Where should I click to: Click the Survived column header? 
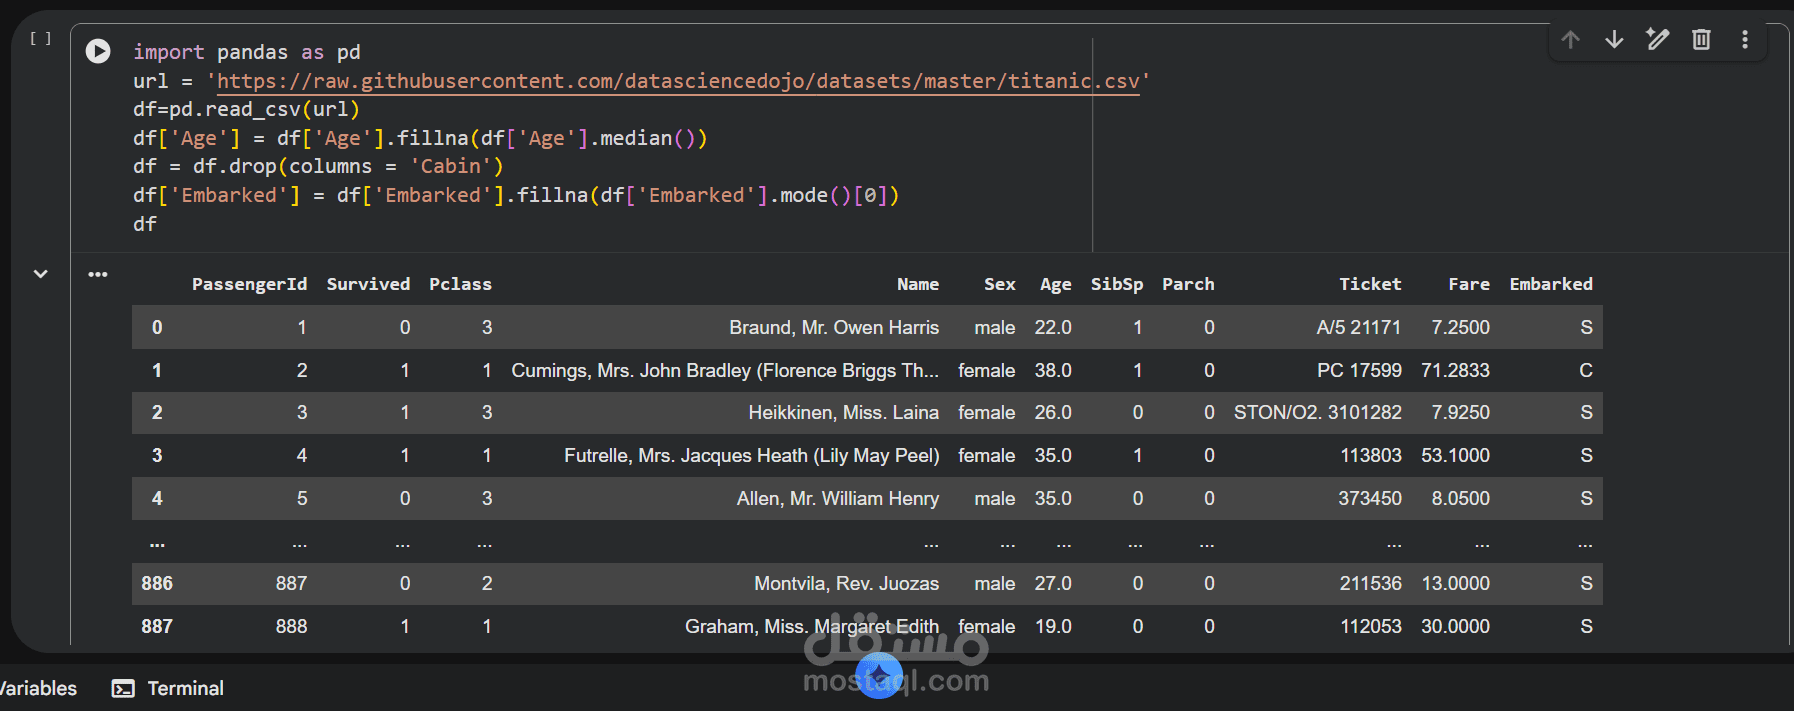(368, 284)
